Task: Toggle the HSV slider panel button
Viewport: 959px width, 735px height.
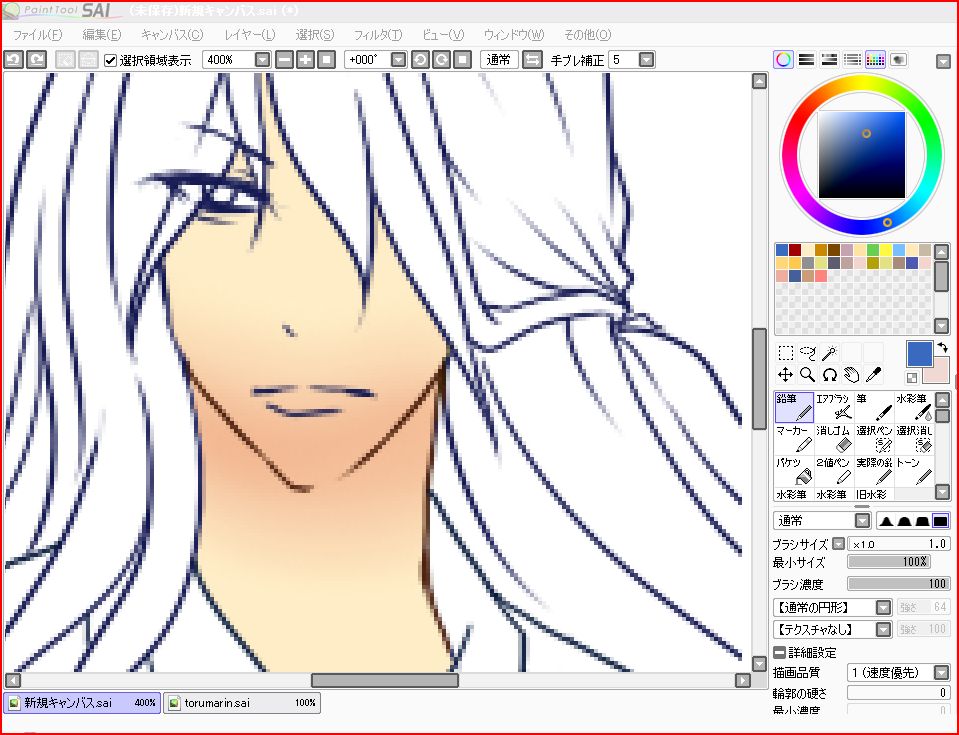Action: click(x=829, y=59)
